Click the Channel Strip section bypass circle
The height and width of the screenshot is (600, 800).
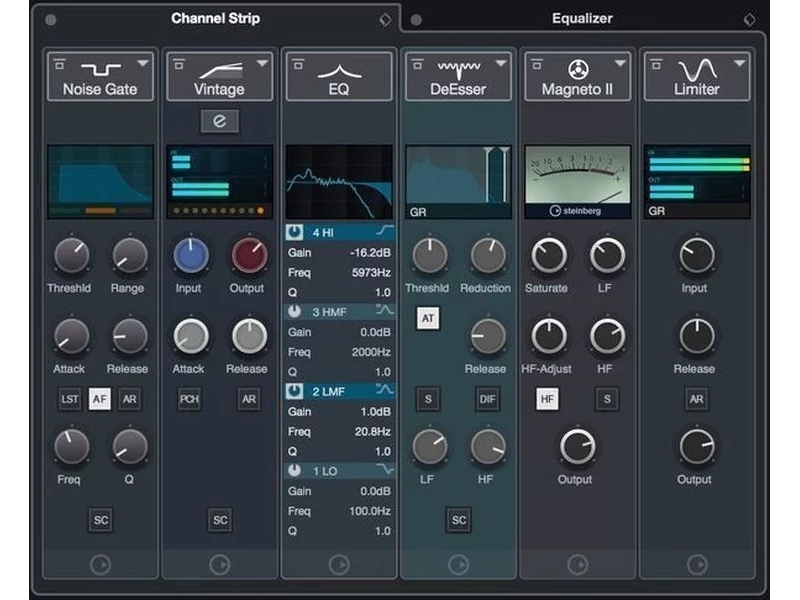(x=51, y=20)
